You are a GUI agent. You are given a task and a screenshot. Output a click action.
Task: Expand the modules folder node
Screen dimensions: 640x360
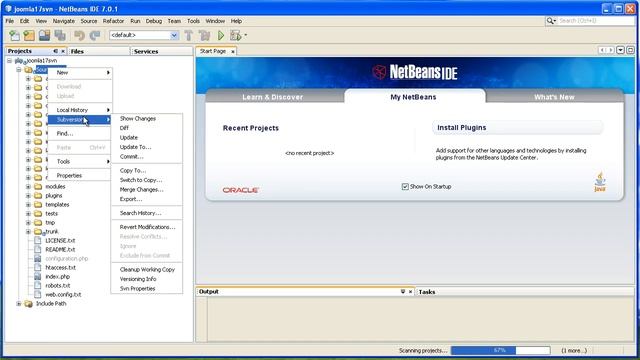point(28,187)
